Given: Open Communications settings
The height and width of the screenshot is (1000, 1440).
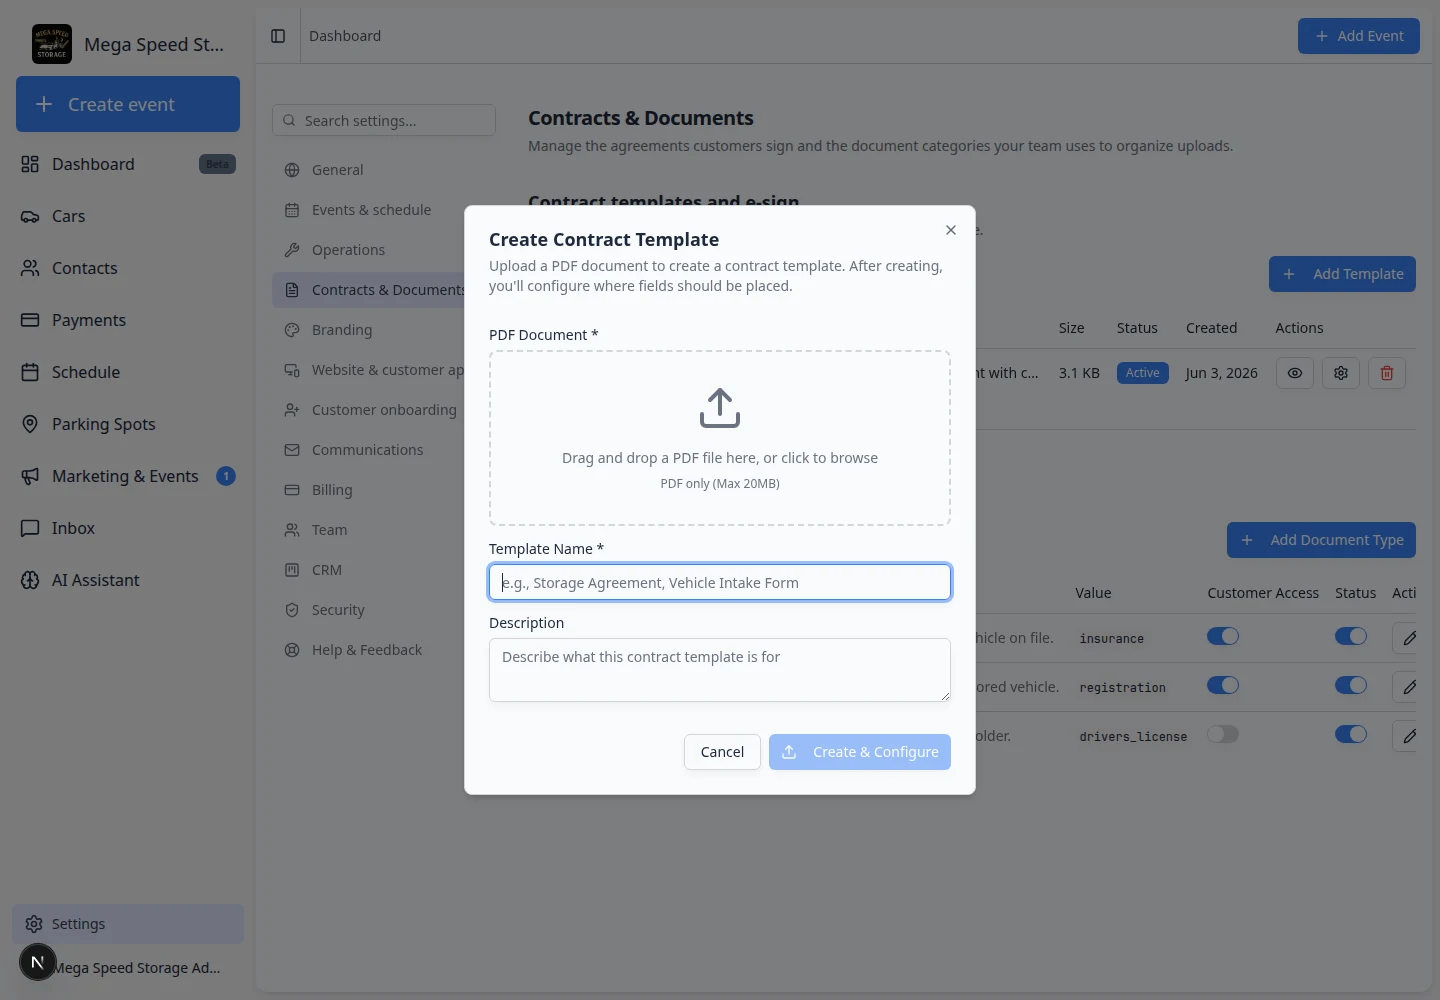Looking at the screenshot, I should pyautogui.click(x=367, y=450).
